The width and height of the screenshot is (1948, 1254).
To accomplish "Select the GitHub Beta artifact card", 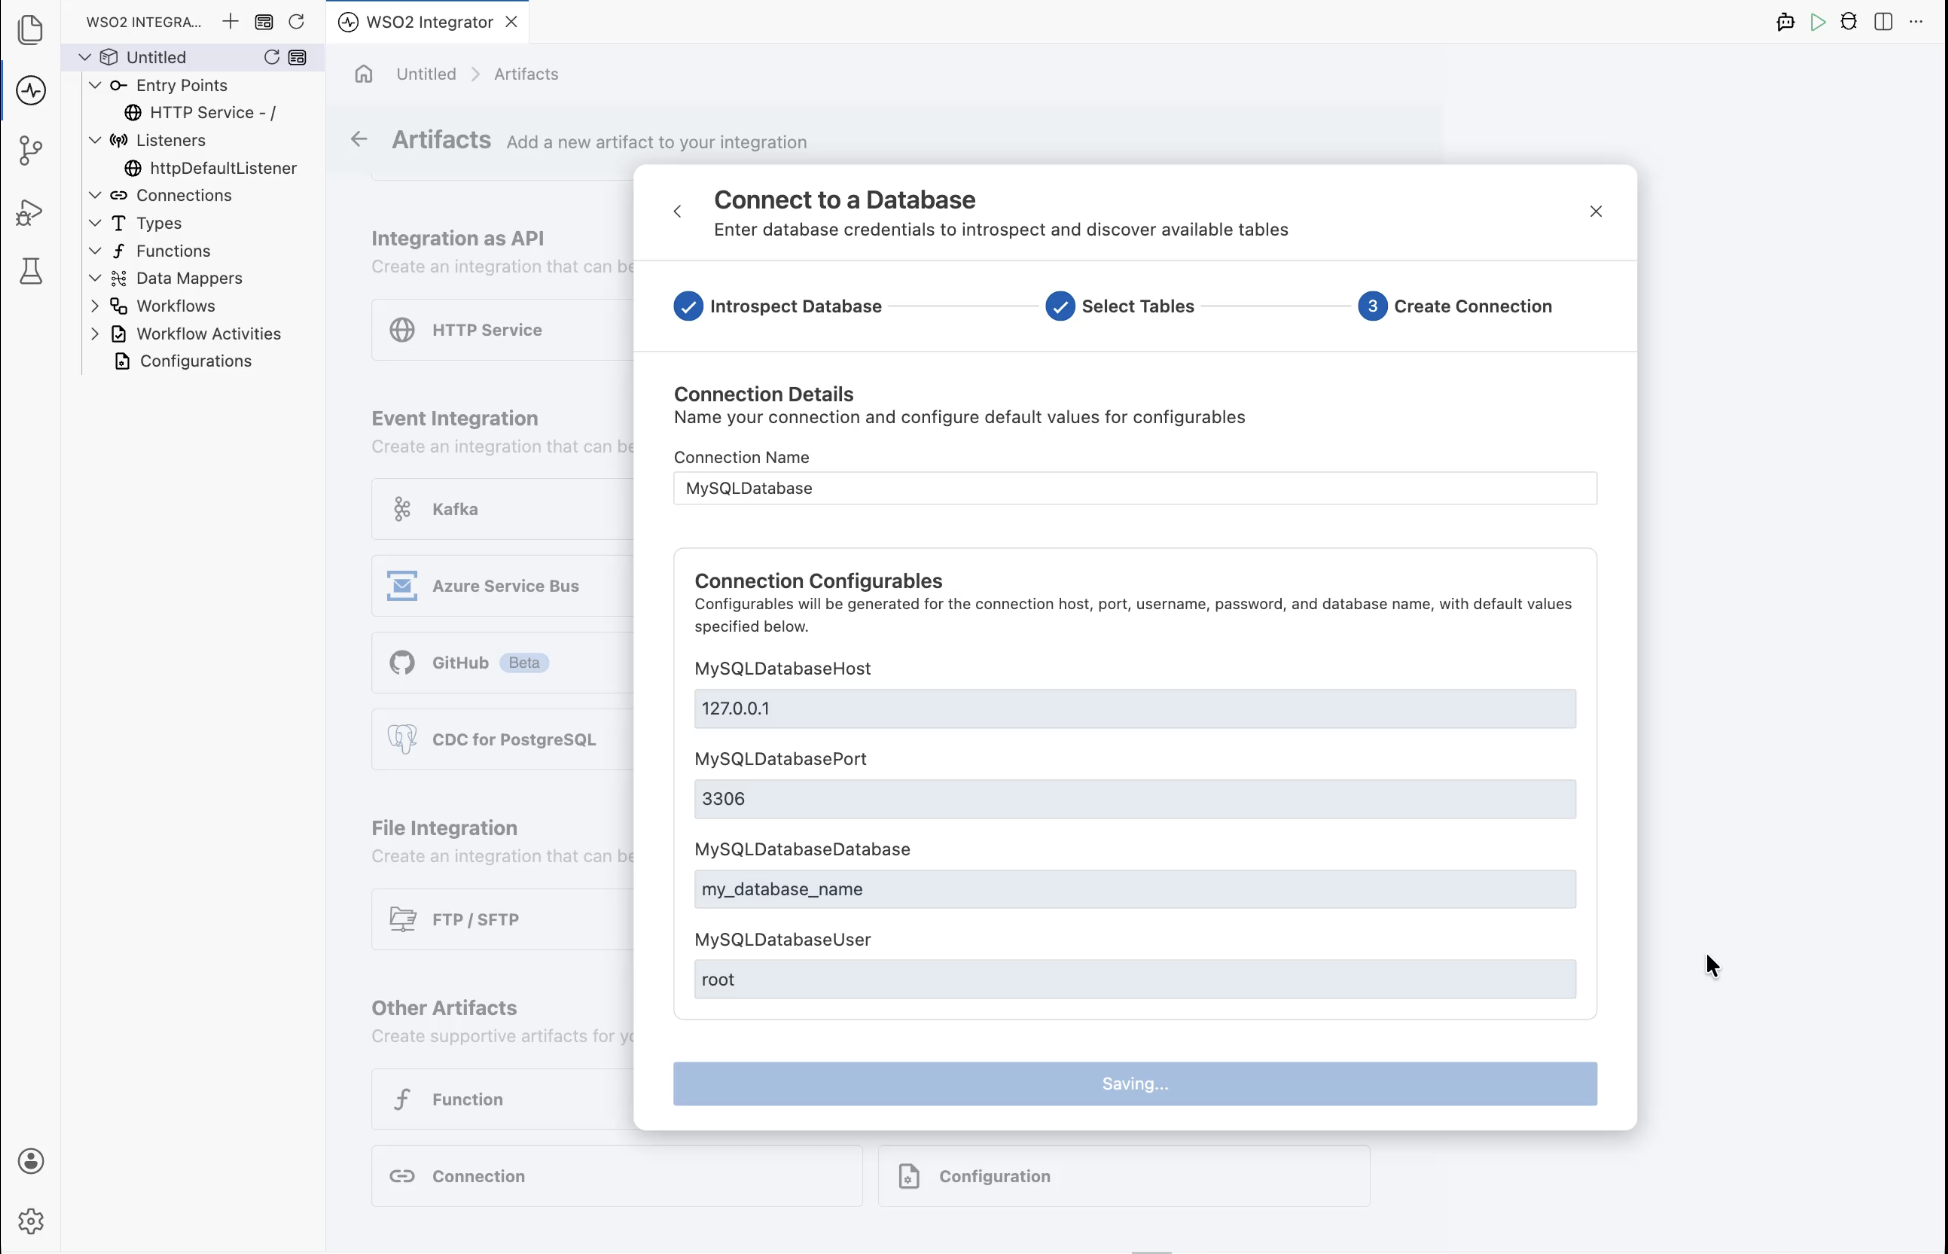I will 502,663.
